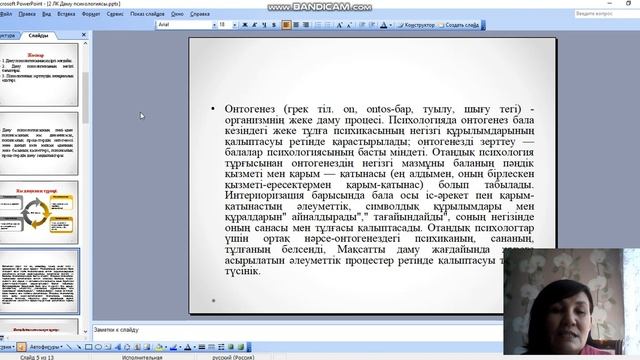Viewport: 640px width, 360px height.
Task: Select the Rectangle shape tool
Action: point(89,347)
